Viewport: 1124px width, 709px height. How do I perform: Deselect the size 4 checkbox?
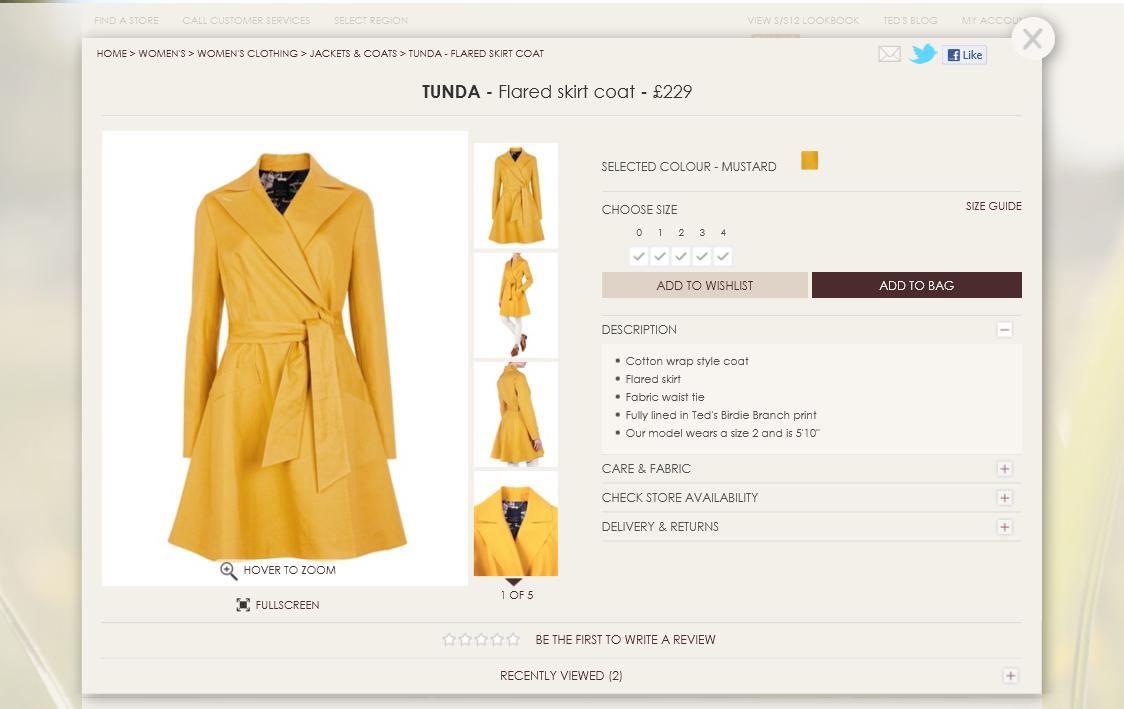[x=723, y=256]
